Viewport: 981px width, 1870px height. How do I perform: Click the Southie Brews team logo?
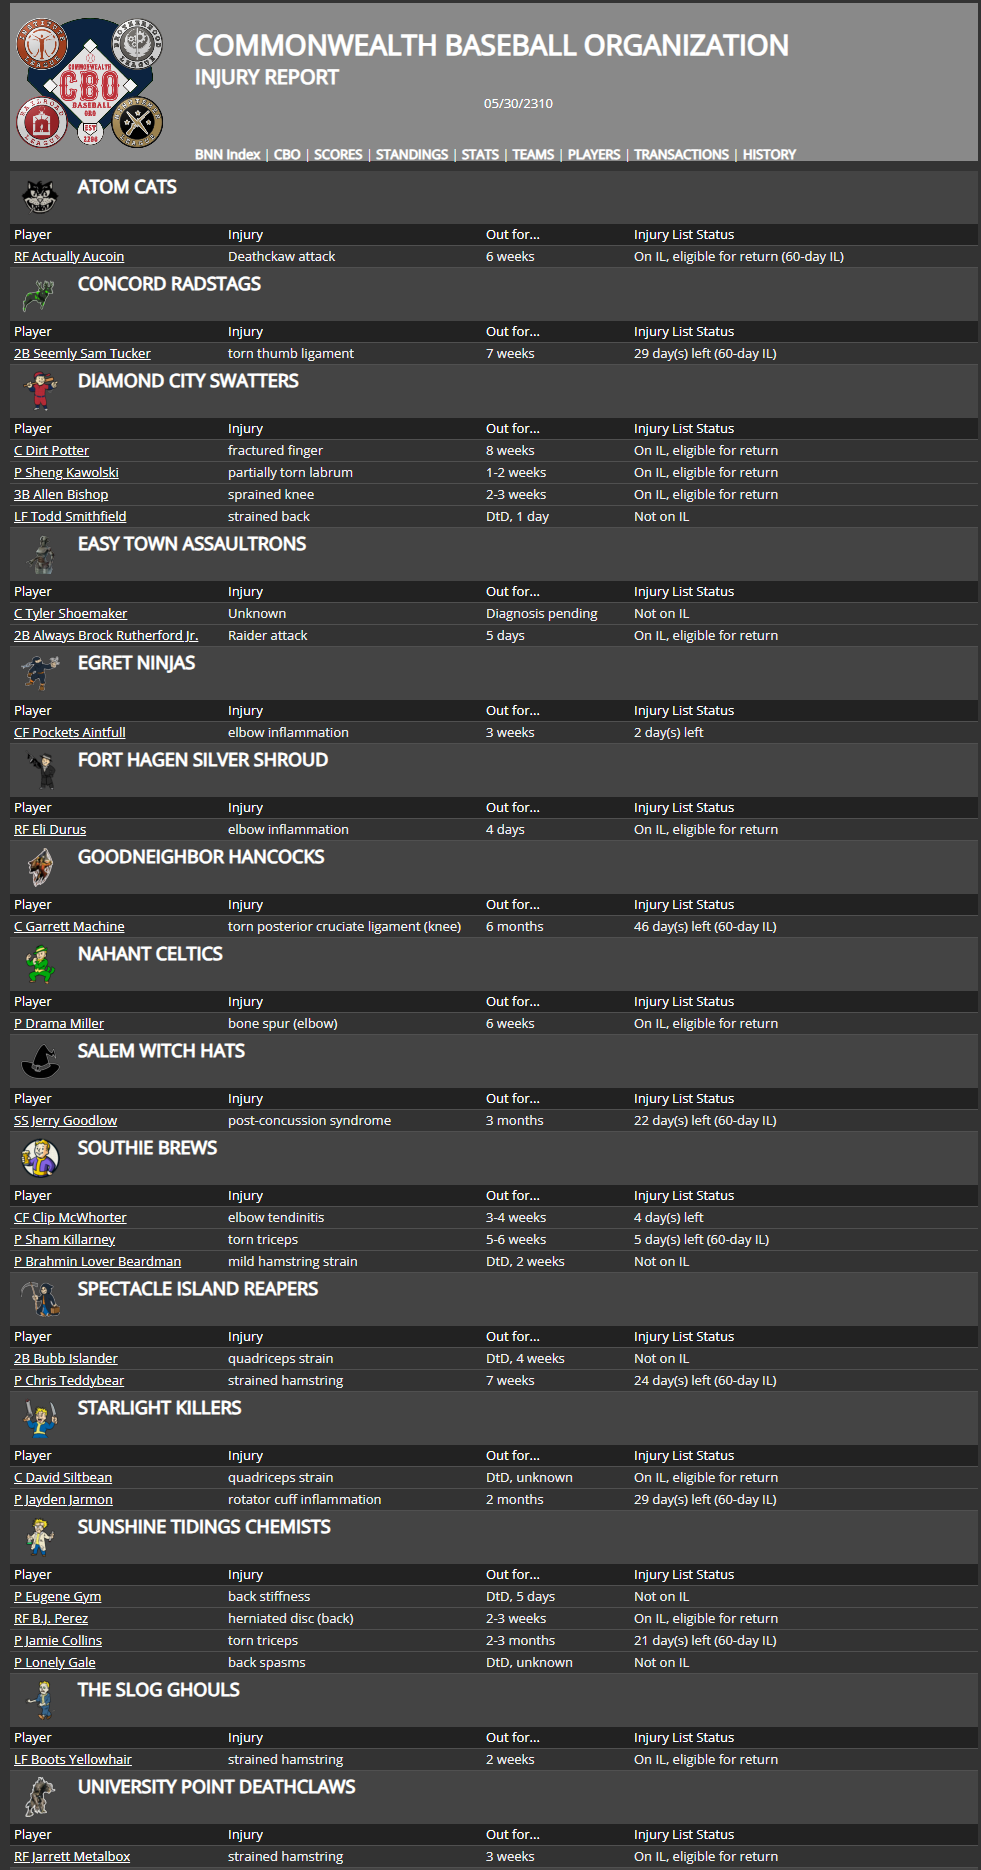[x=40, y=1158]
